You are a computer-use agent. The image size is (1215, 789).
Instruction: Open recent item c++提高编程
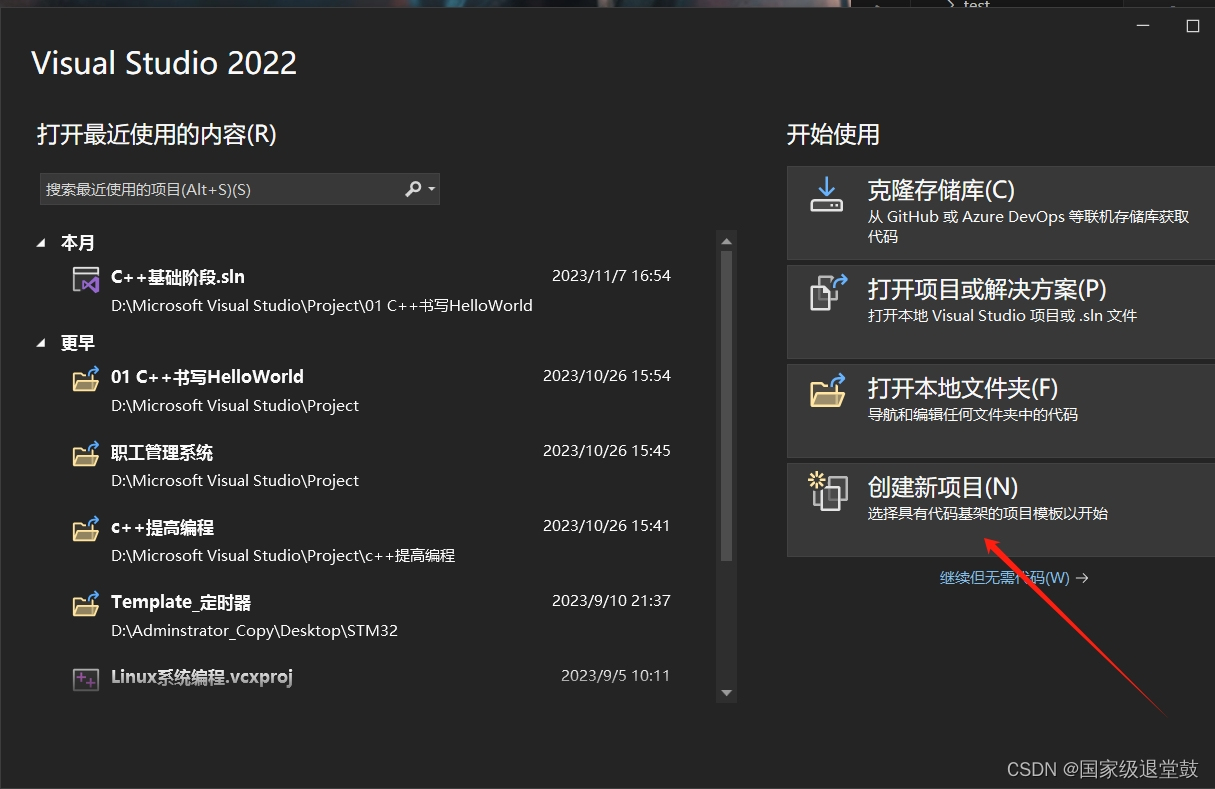pos(372,540)
